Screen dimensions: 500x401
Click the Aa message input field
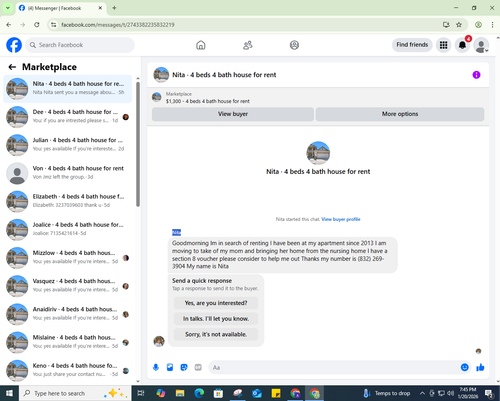pyautogui.click(x=333, y=367)
